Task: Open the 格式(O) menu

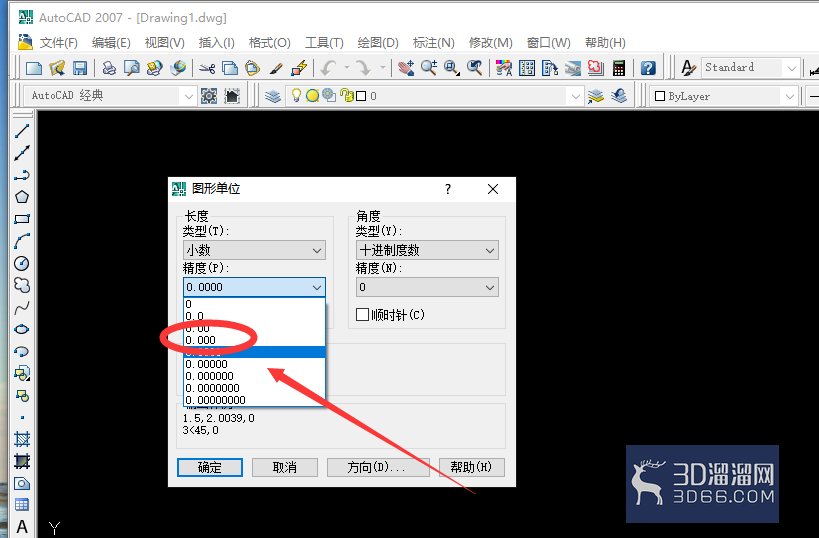Action: point(270,43)
